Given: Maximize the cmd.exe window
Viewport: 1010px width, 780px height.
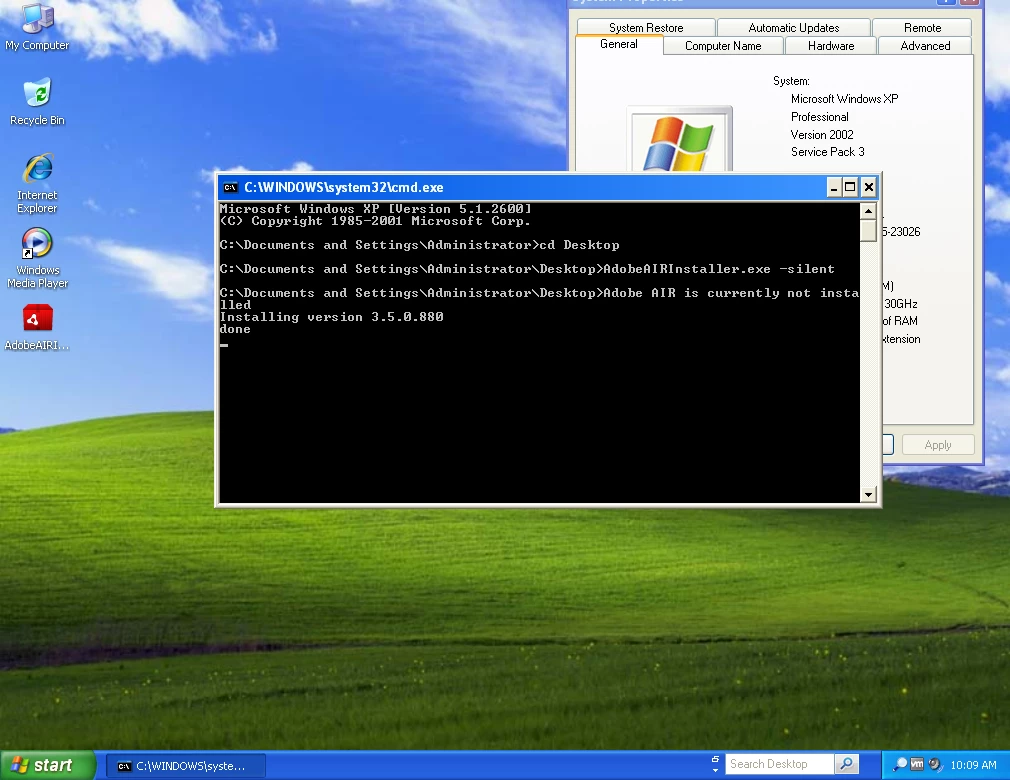Looking at the screenshot, I should (850, 187).
